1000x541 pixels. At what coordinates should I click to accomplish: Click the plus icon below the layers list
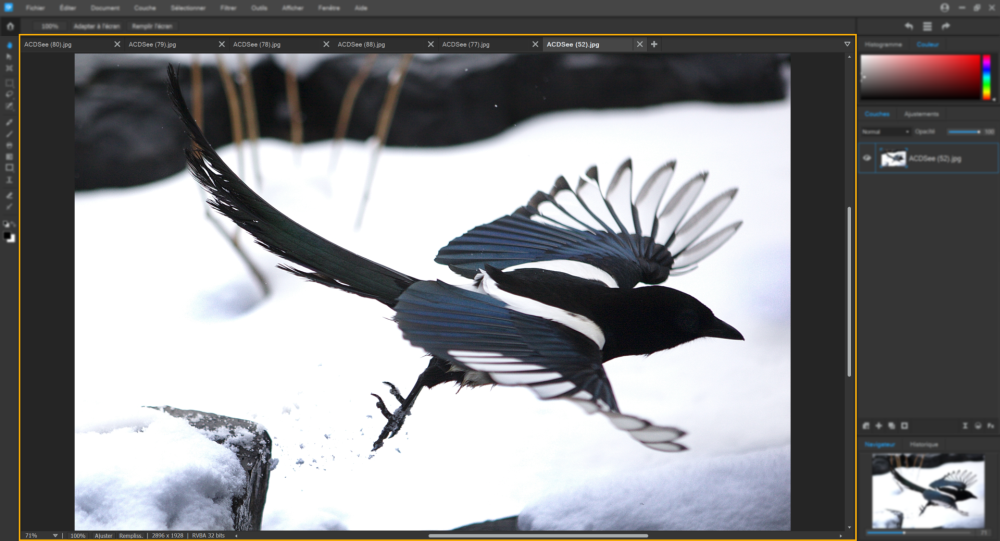[878, 426]
